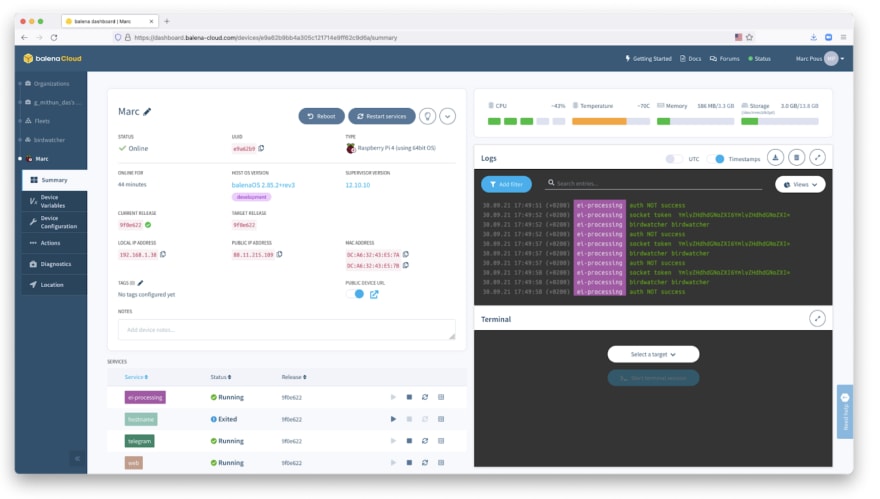Stop the ei-processing service
The image size is (880, 499).
409,397
